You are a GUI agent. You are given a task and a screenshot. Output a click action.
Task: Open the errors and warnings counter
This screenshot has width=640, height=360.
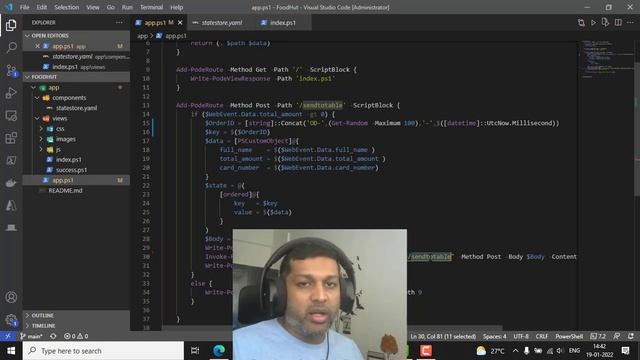pos(76,336)
